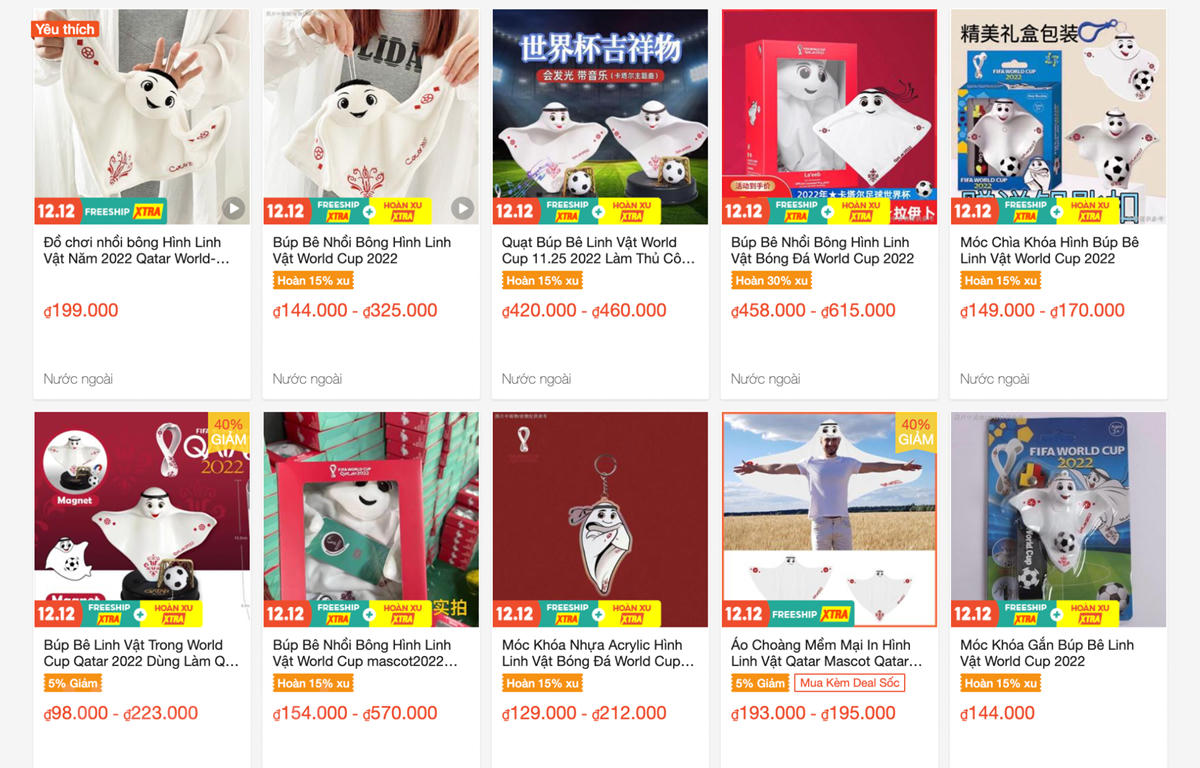
Task: Click the 40% GIẢM badge on magnet doll product
Action: click(x=229, y=431)
